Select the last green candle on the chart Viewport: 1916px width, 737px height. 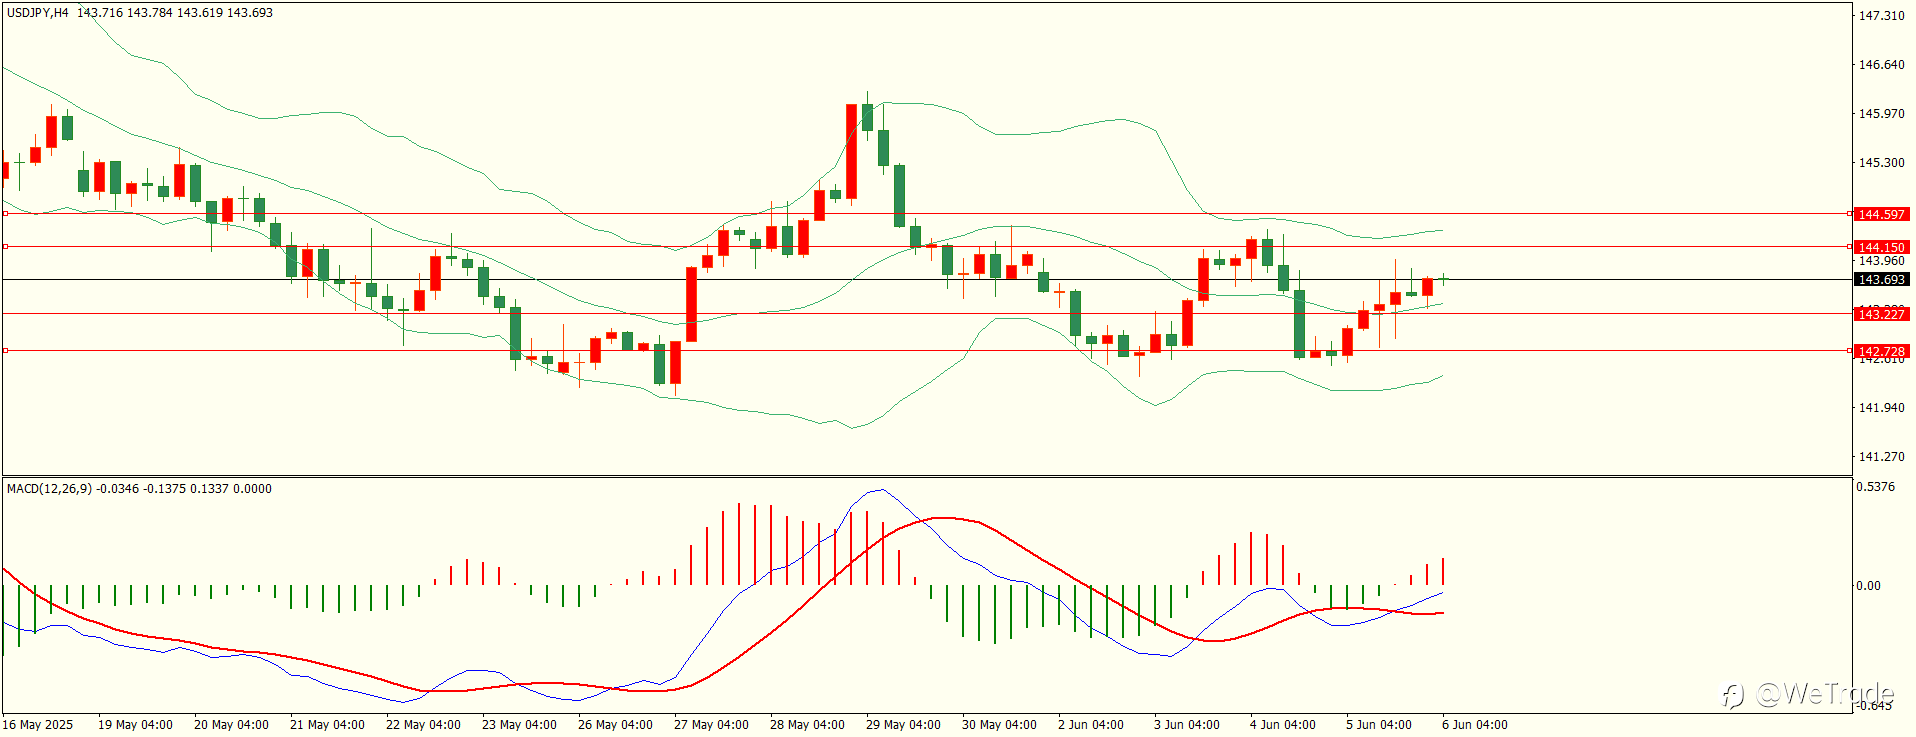pos(1443,279)
